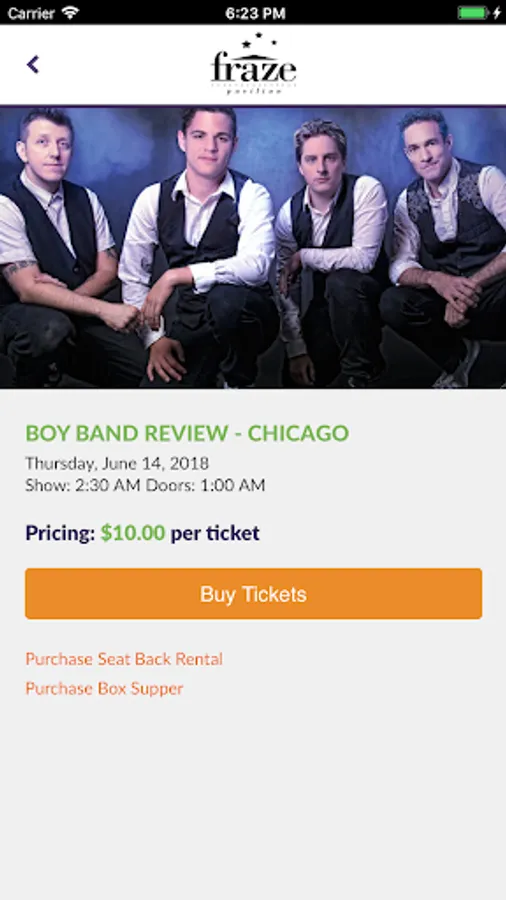This screenshot has width=506, height=900.
Task: Tap the $10.00 ticket price
Action: pos(133,533)
